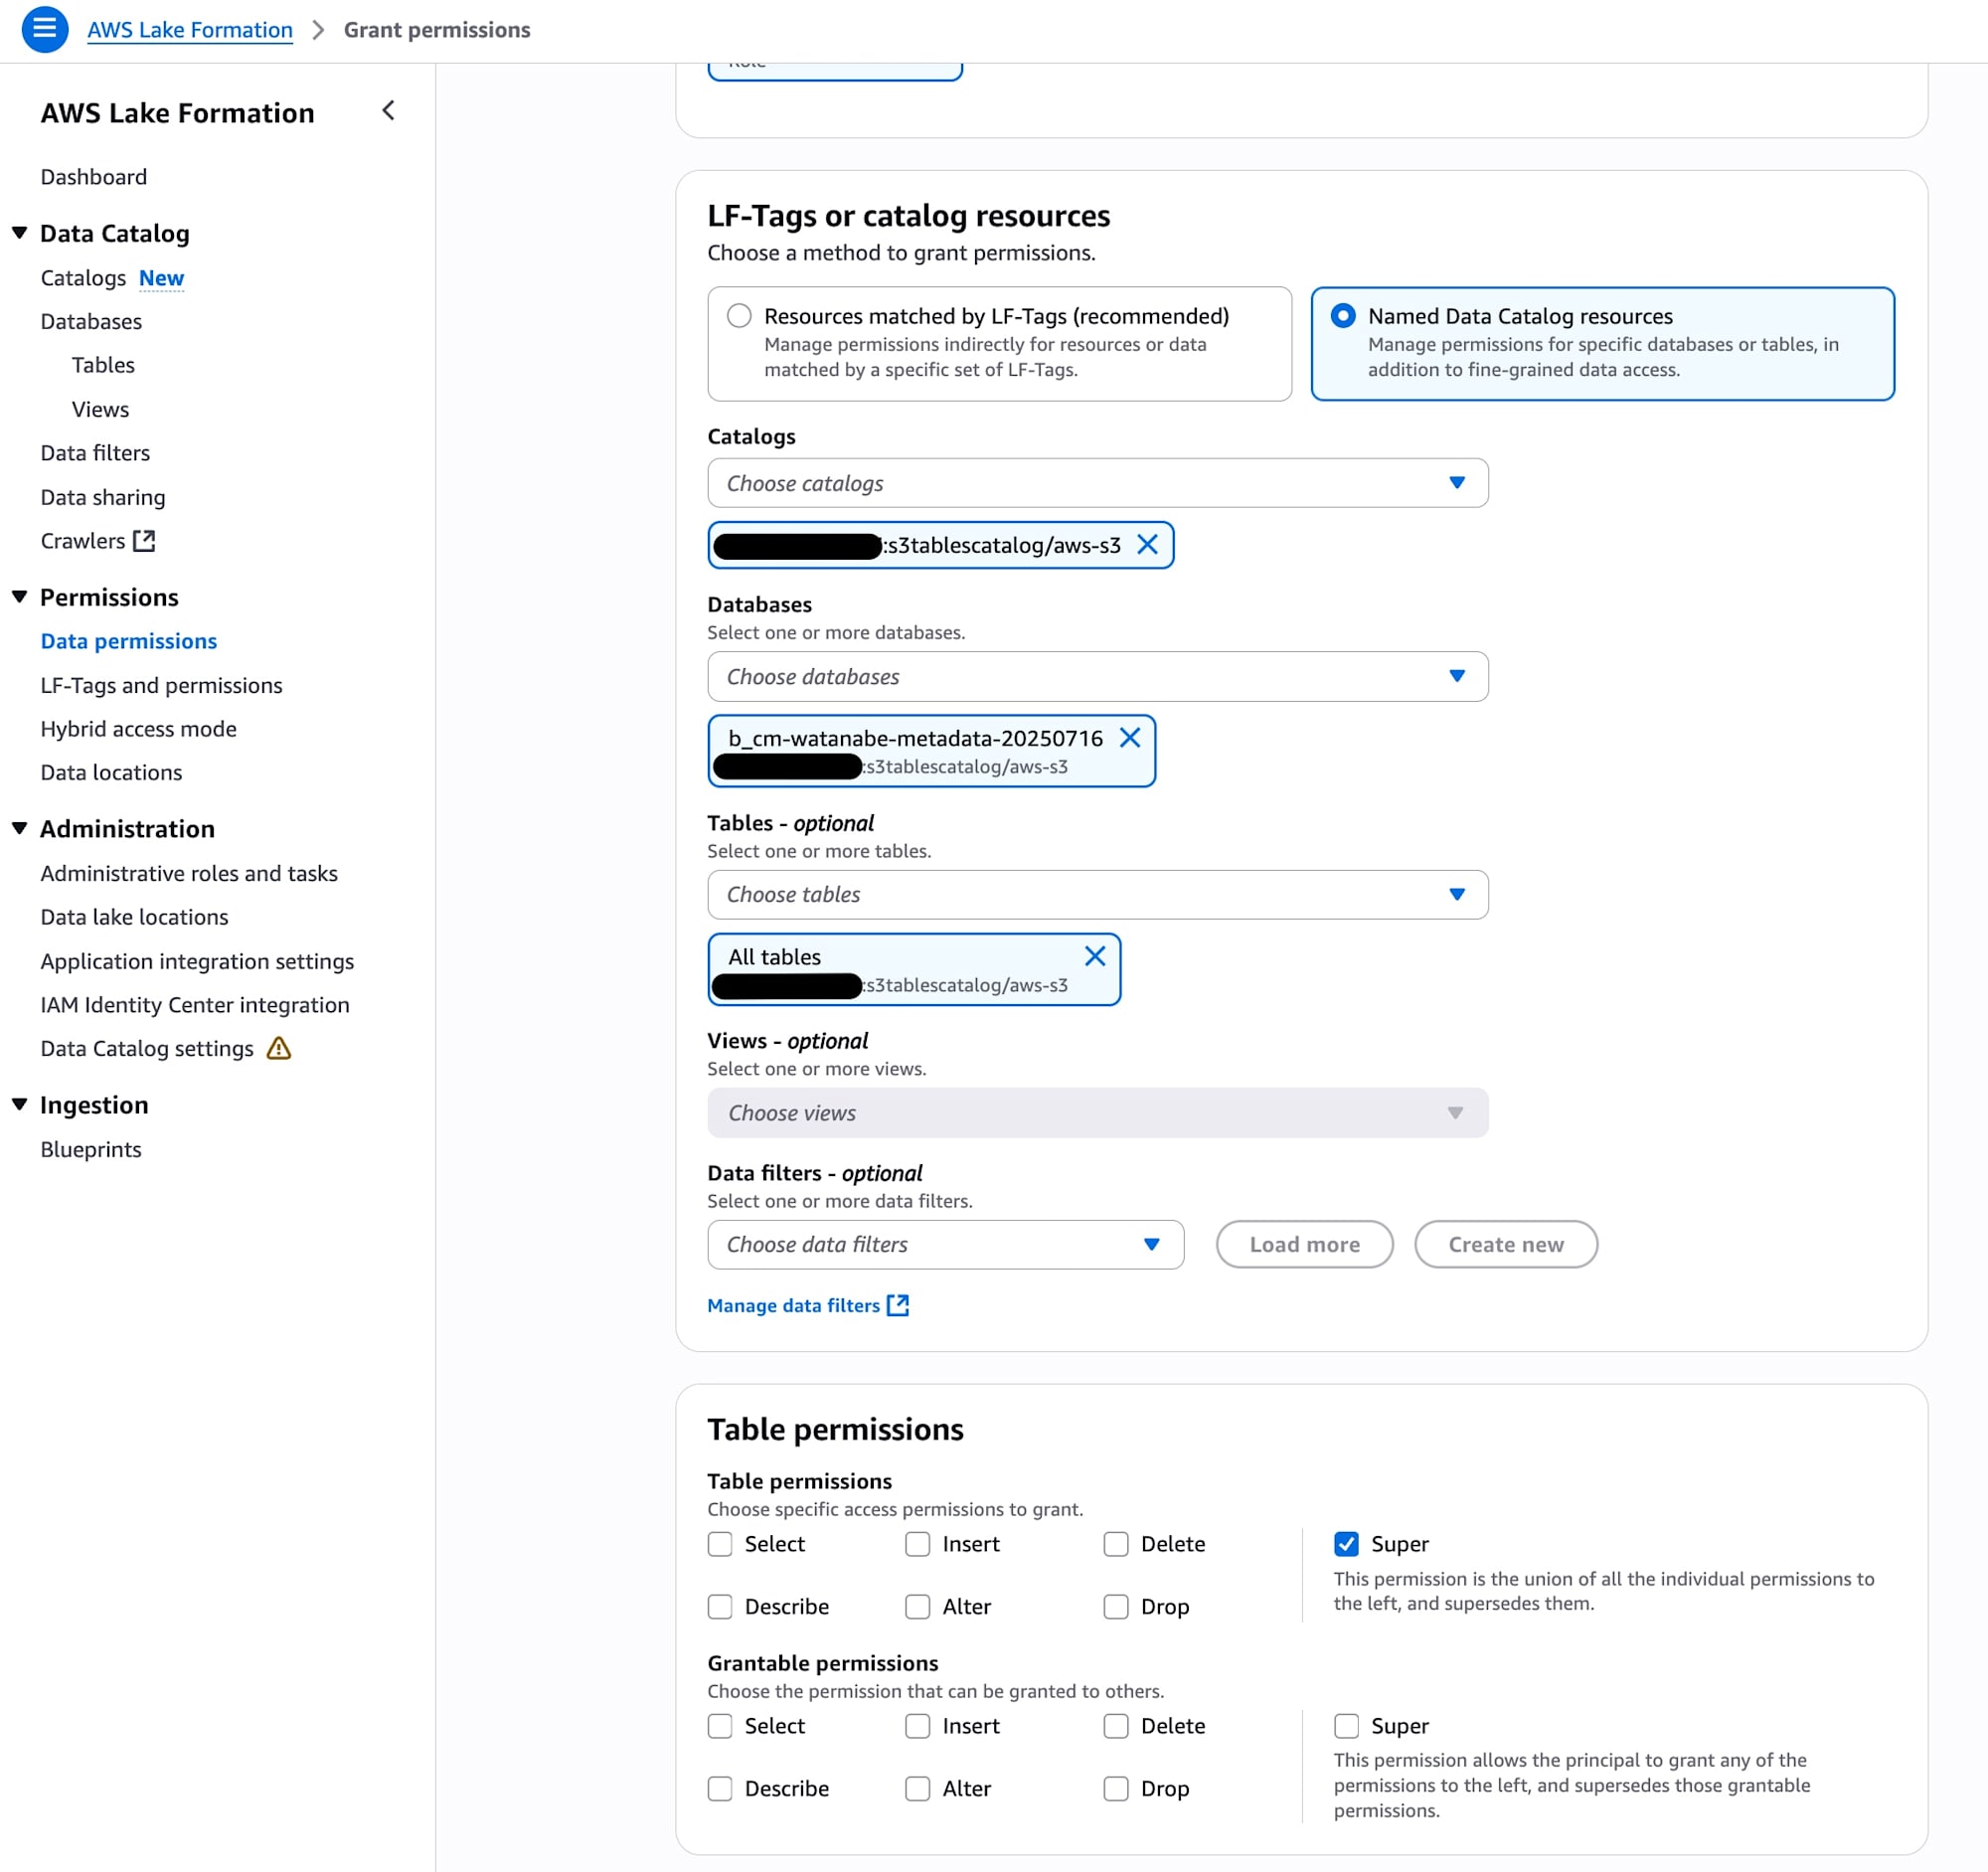This screenshot has width=1988, height=1872.
Task: Open Data locations in the sidebar
Action: point(112,772)
